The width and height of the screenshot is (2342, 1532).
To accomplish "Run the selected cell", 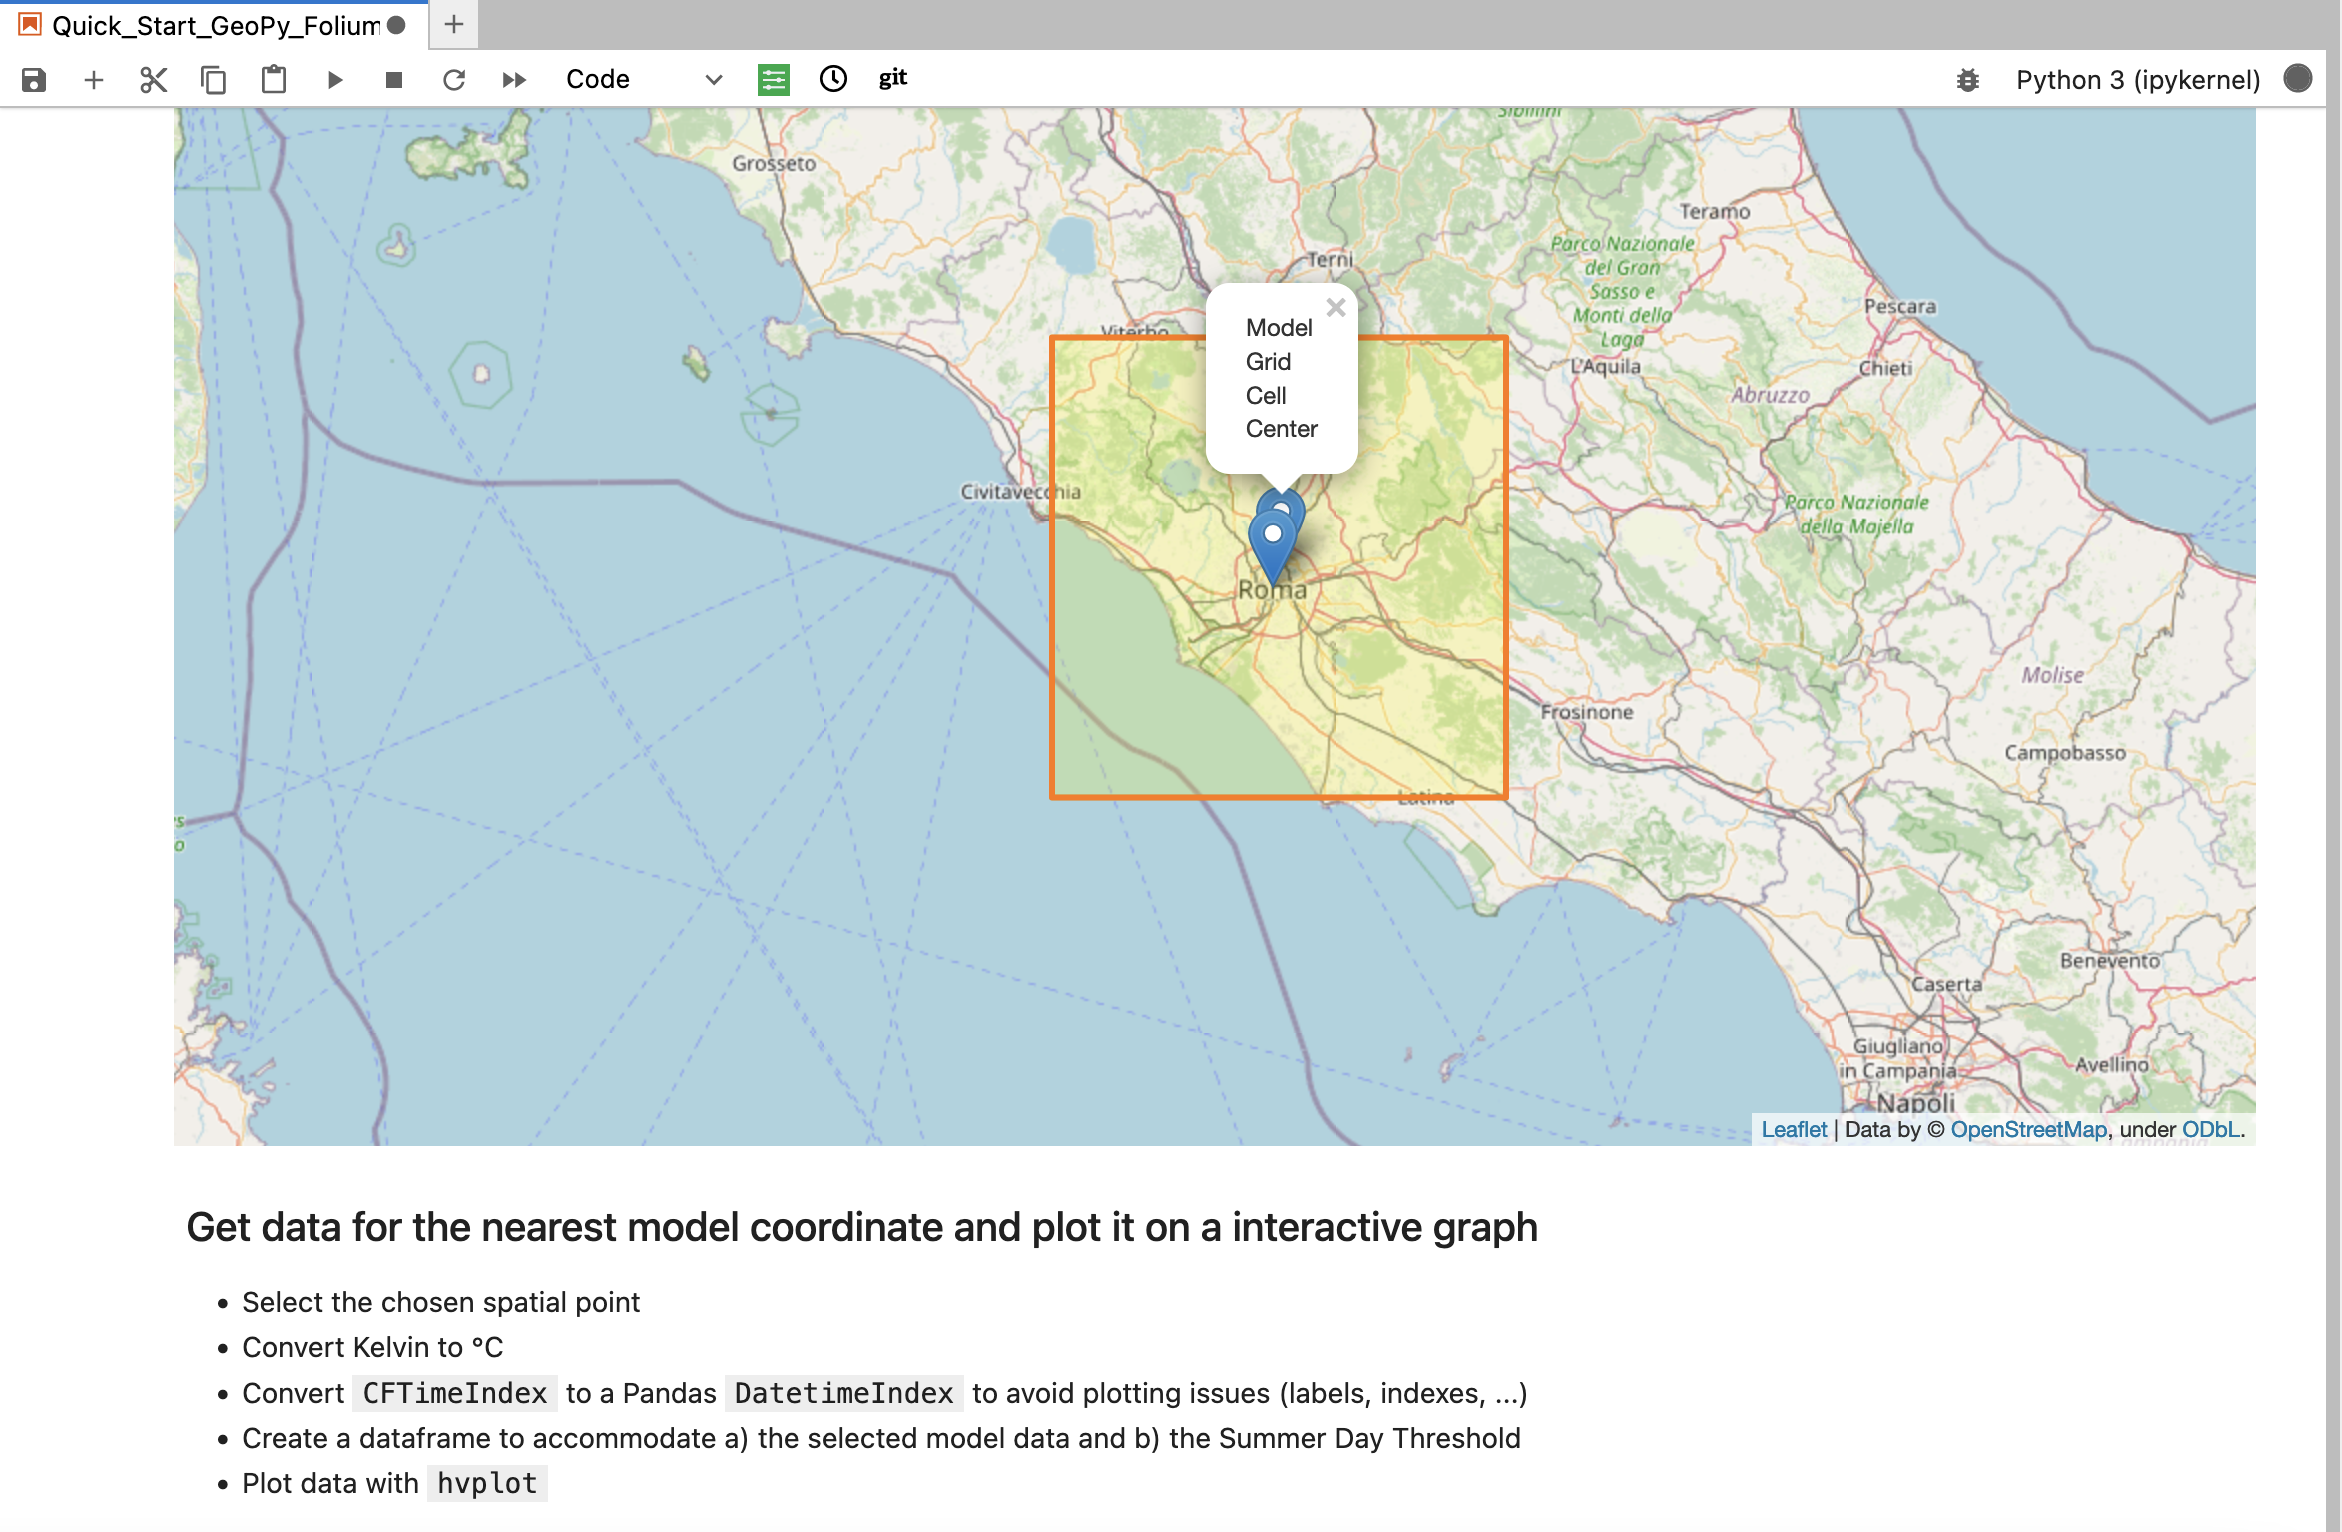I will tap(334, 79).
